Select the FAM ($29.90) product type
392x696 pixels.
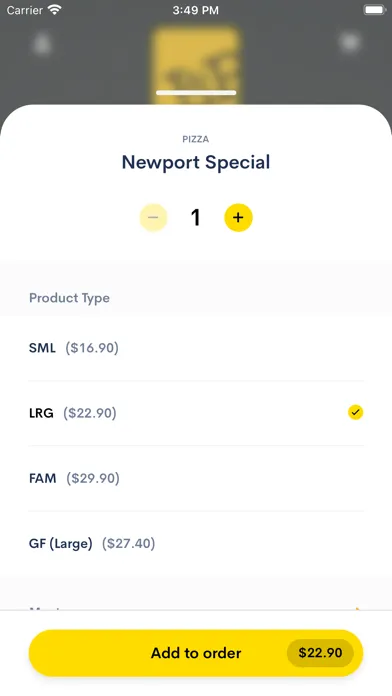[x=196, y=478]
